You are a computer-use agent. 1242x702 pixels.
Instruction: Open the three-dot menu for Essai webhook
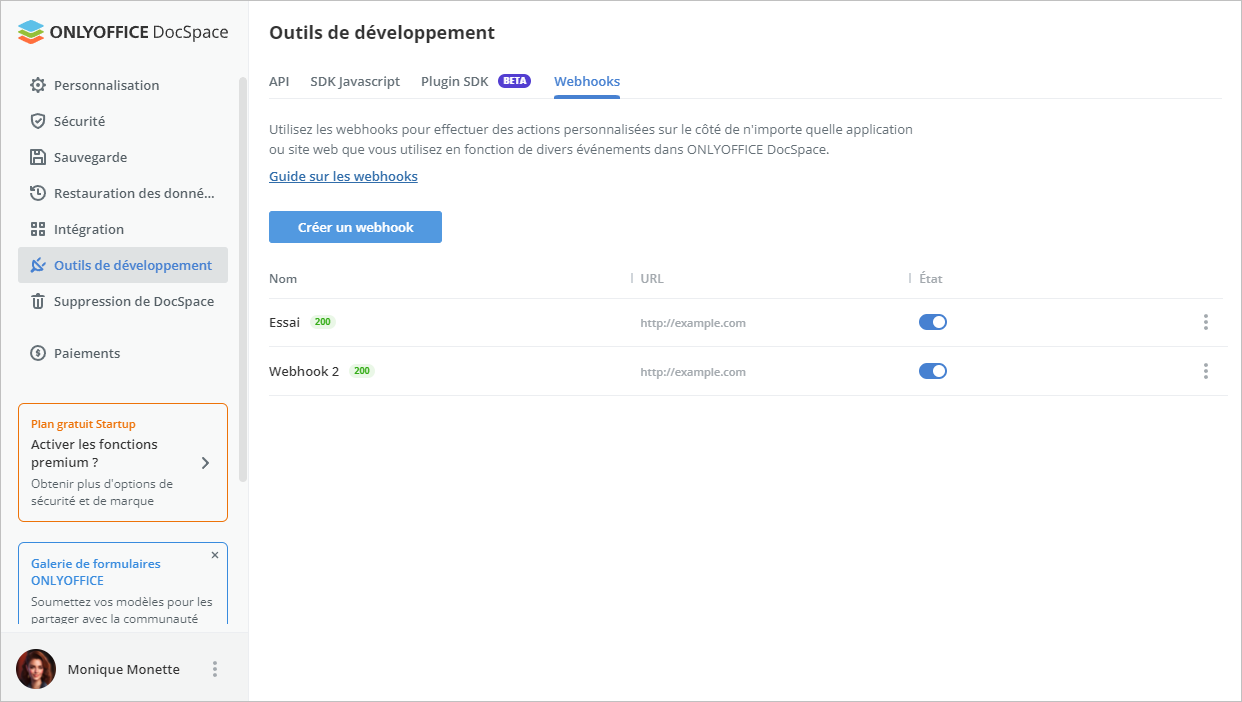(1205, 322)
